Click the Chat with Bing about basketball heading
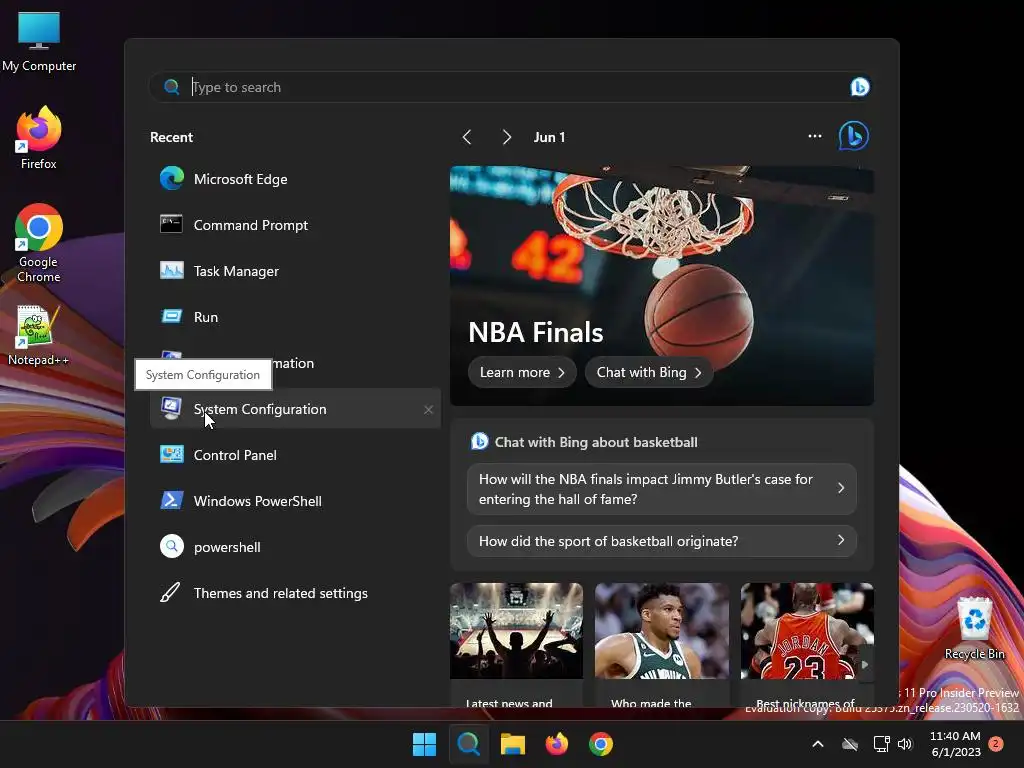 (596, 442)
